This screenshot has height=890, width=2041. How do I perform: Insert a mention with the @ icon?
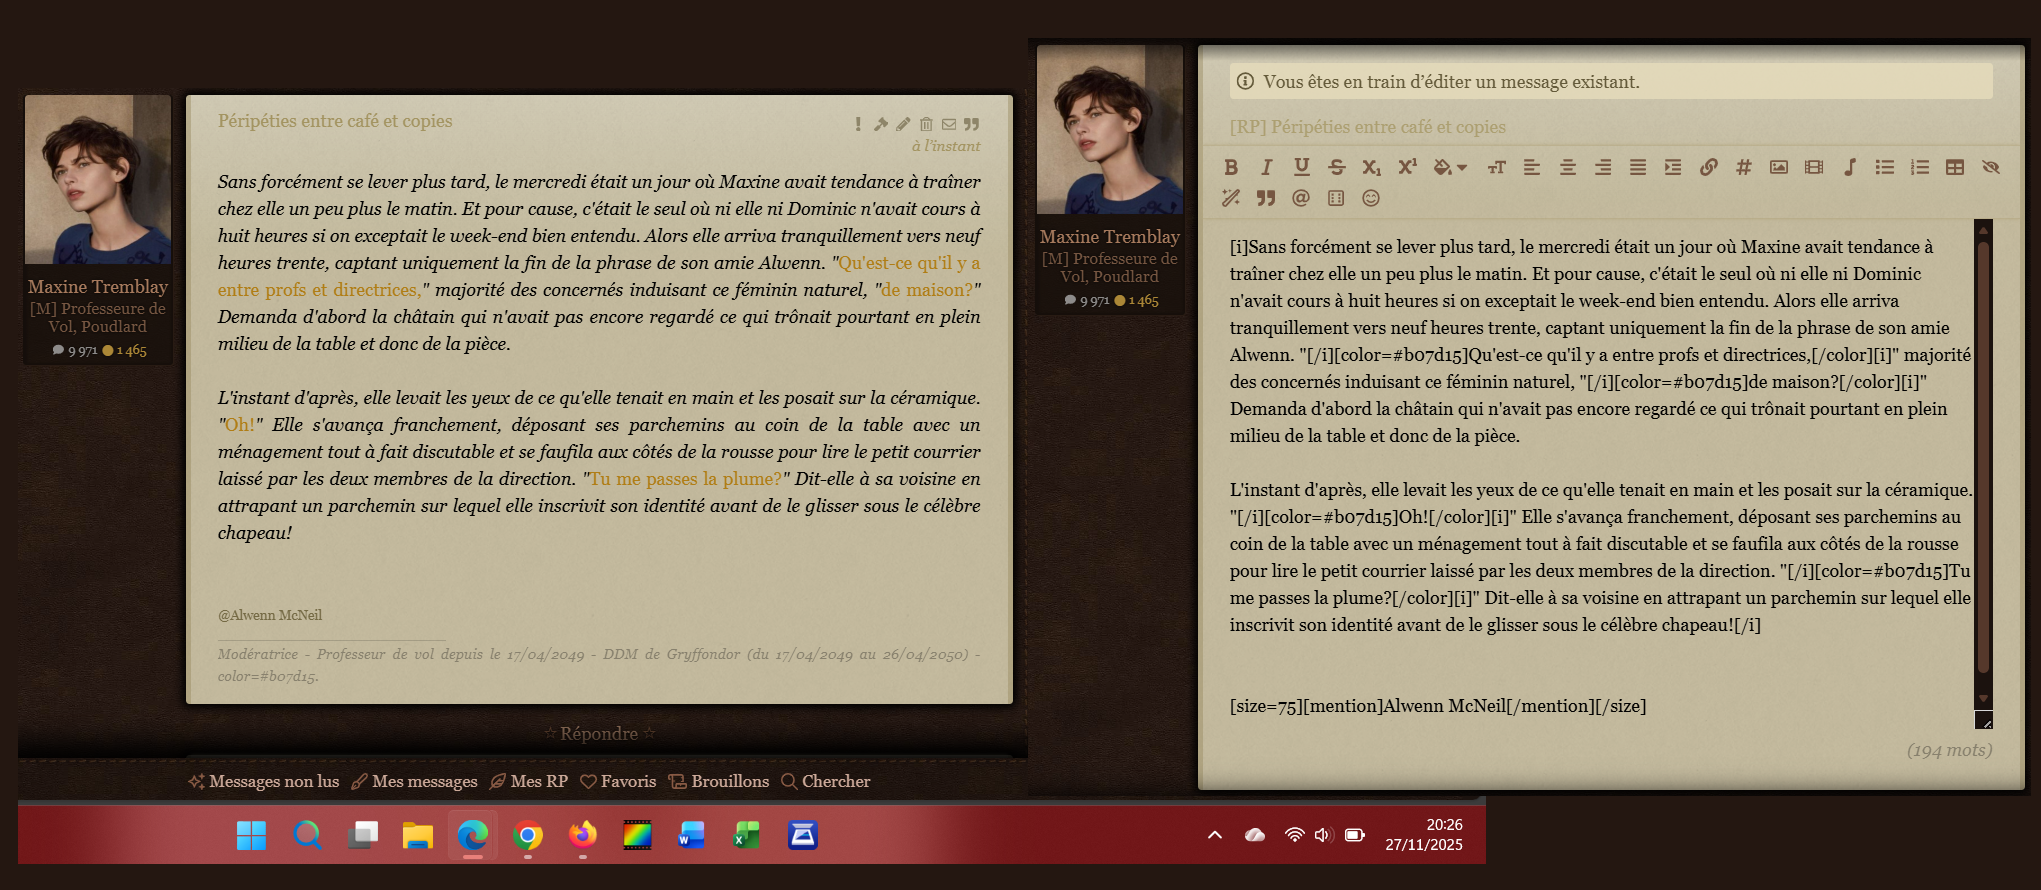pyautogui.click(x=1300, y=198)
